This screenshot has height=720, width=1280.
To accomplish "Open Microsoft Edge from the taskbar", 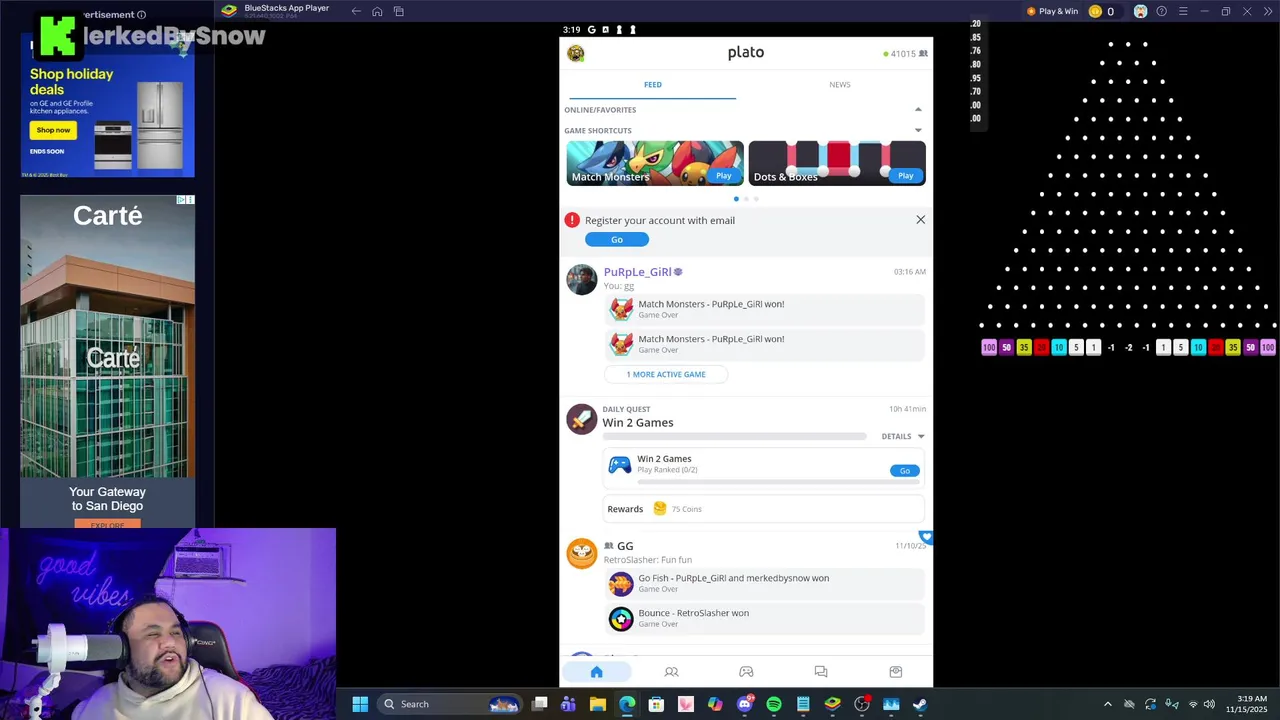I will (627, 704).
